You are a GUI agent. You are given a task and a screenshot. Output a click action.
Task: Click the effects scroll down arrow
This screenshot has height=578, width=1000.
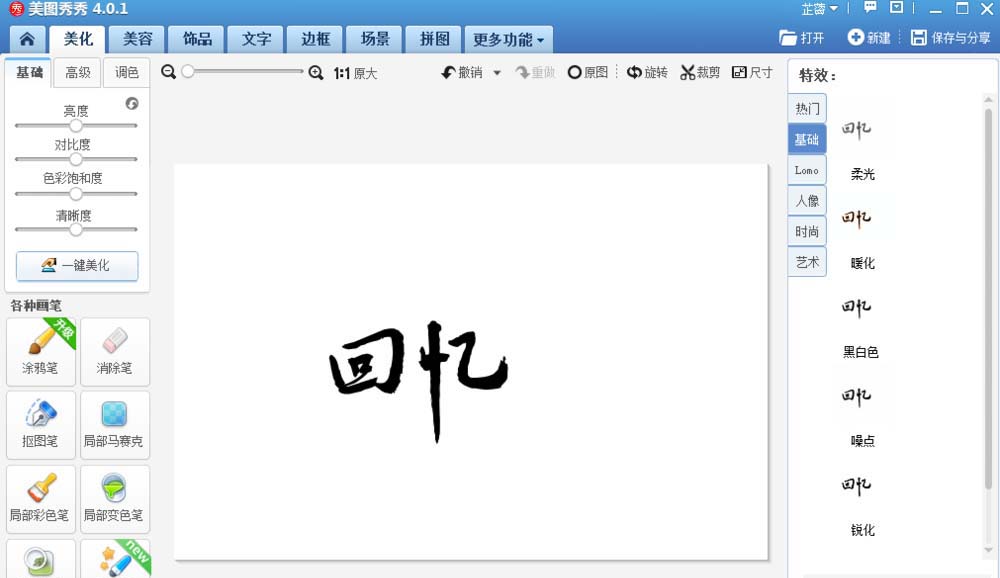coord(988,550)
